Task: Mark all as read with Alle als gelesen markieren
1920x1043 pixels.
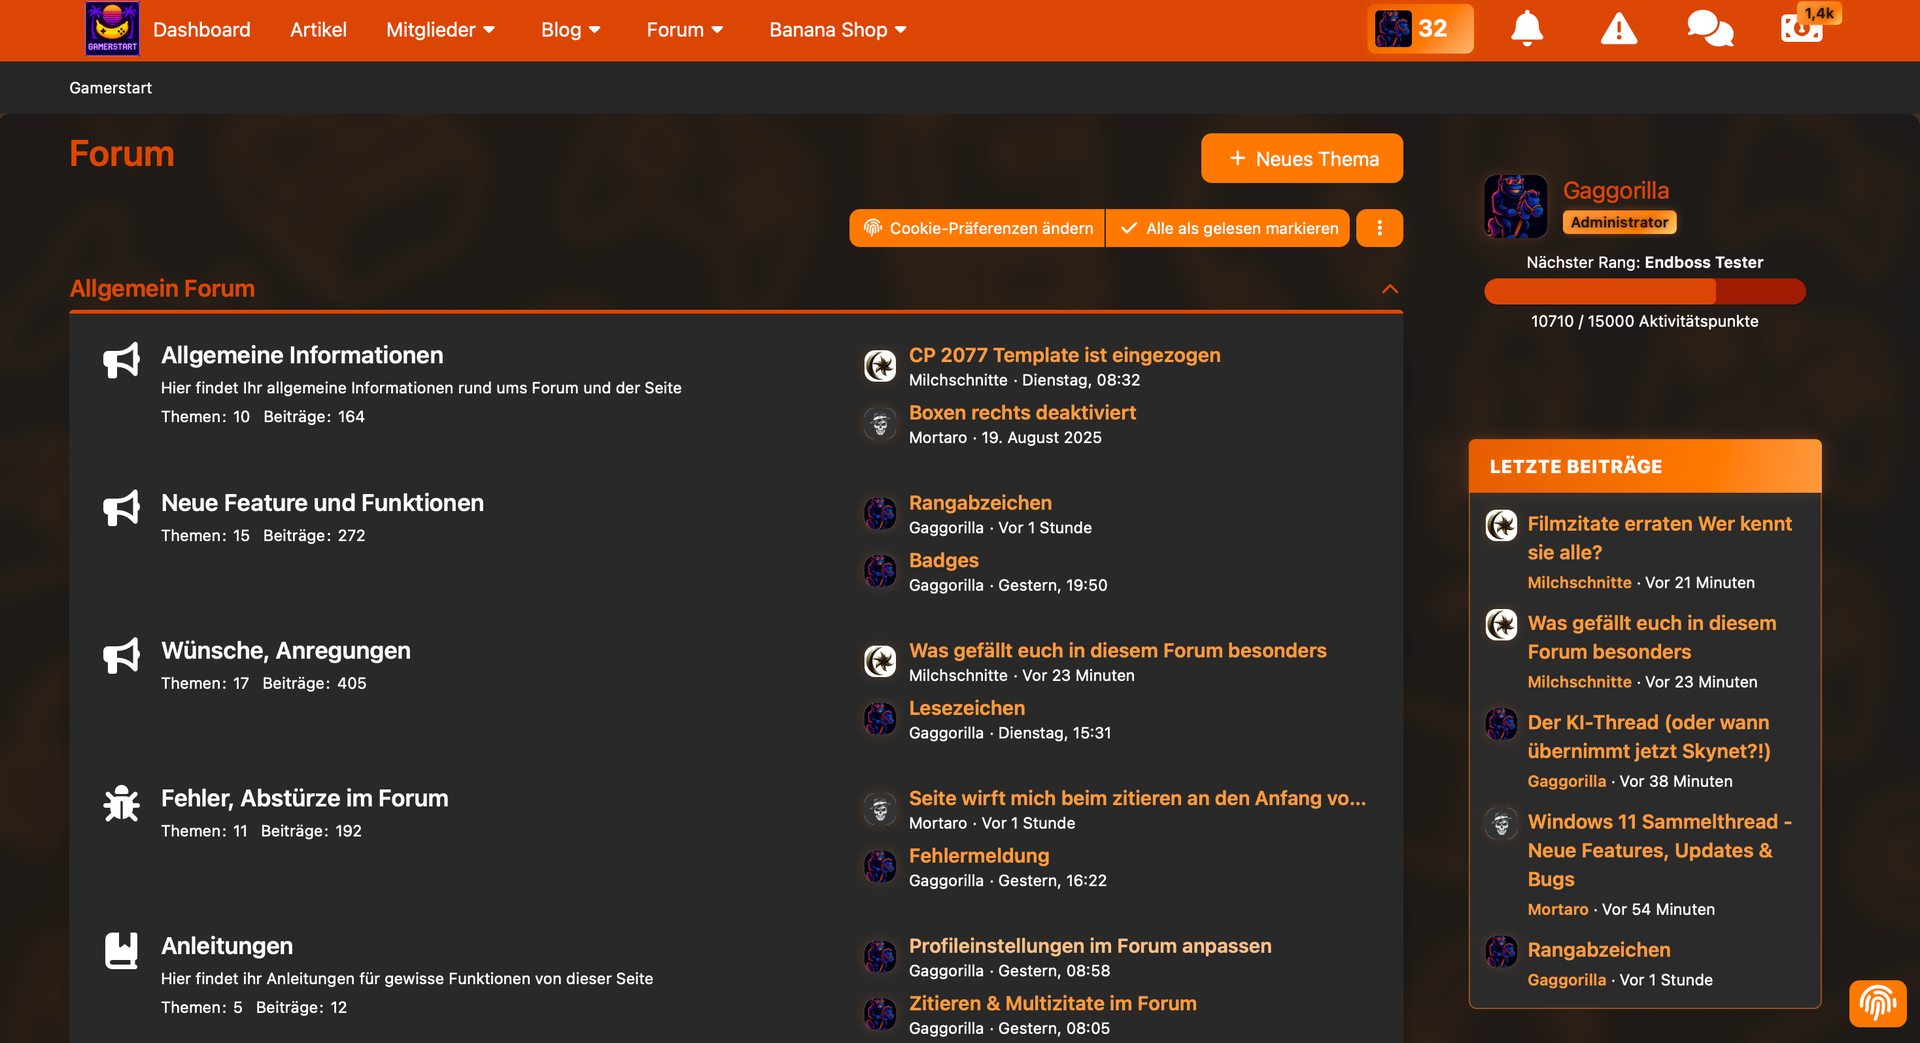Action: [1228, 228]
